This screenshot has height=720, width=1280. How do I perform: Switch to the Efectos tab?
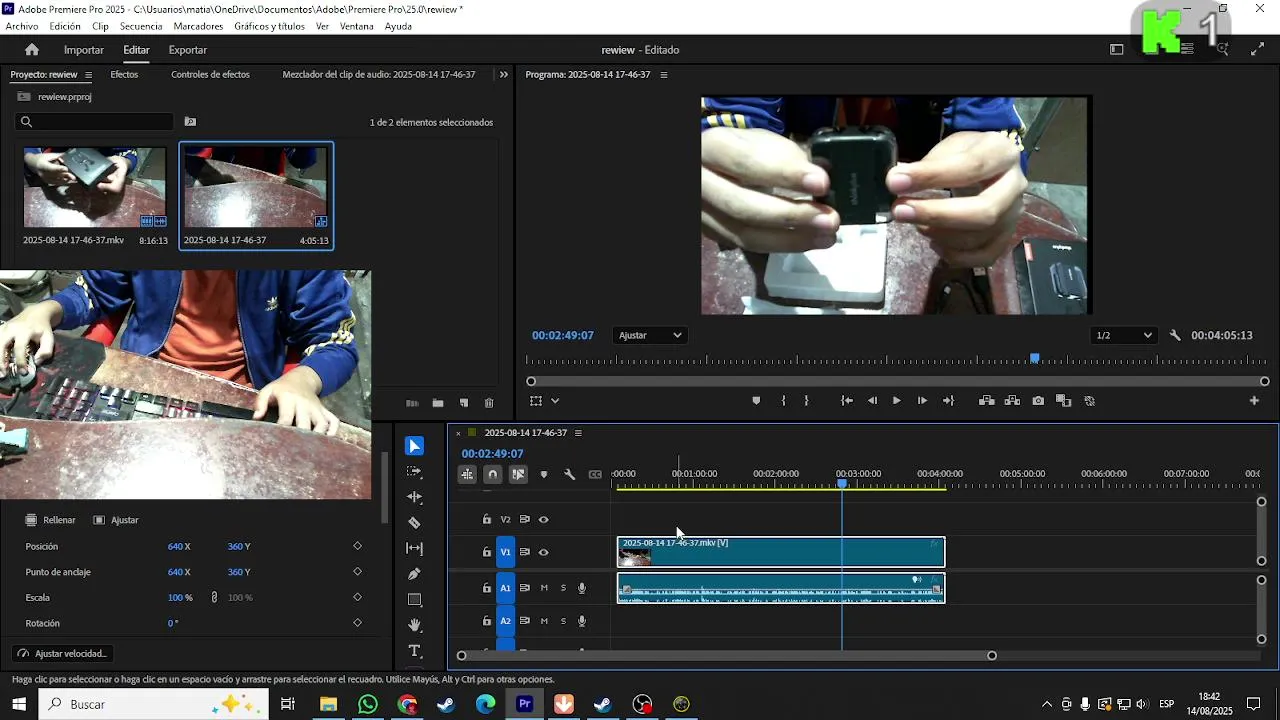point(124,75)
